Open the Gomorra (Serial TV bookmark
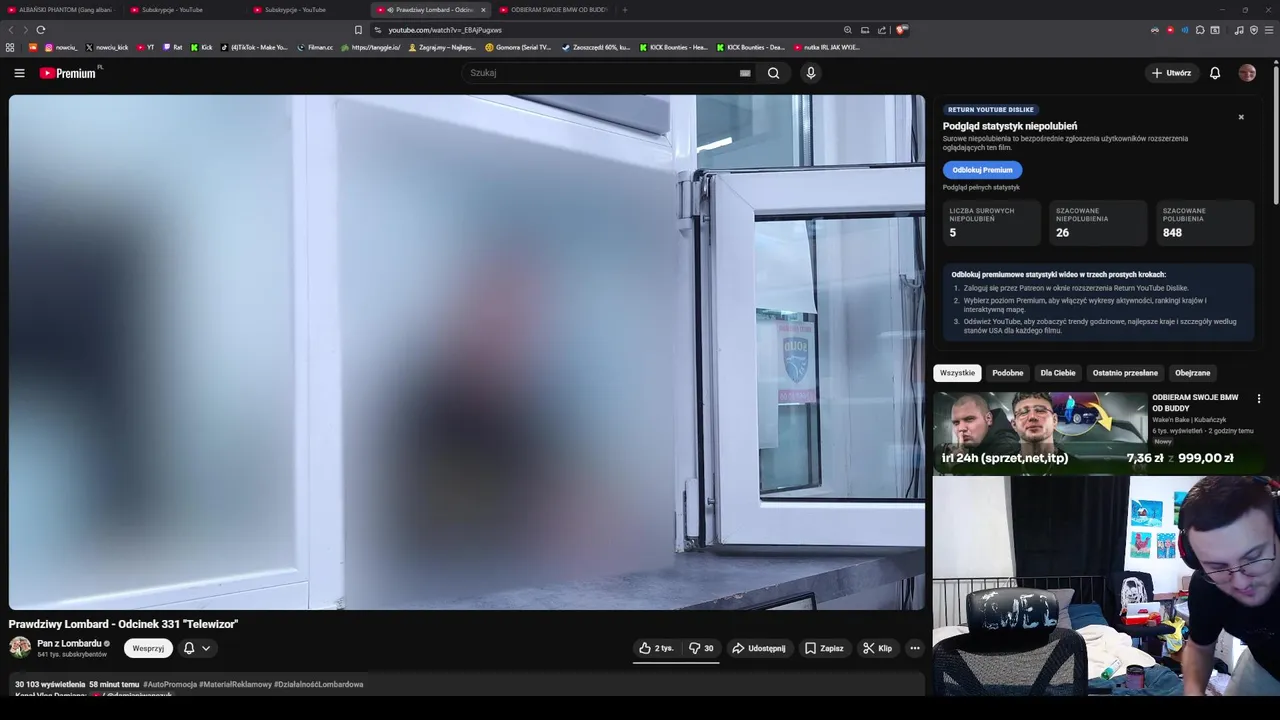The height and width of the screenshot is (720, 1280). (518, 47)
